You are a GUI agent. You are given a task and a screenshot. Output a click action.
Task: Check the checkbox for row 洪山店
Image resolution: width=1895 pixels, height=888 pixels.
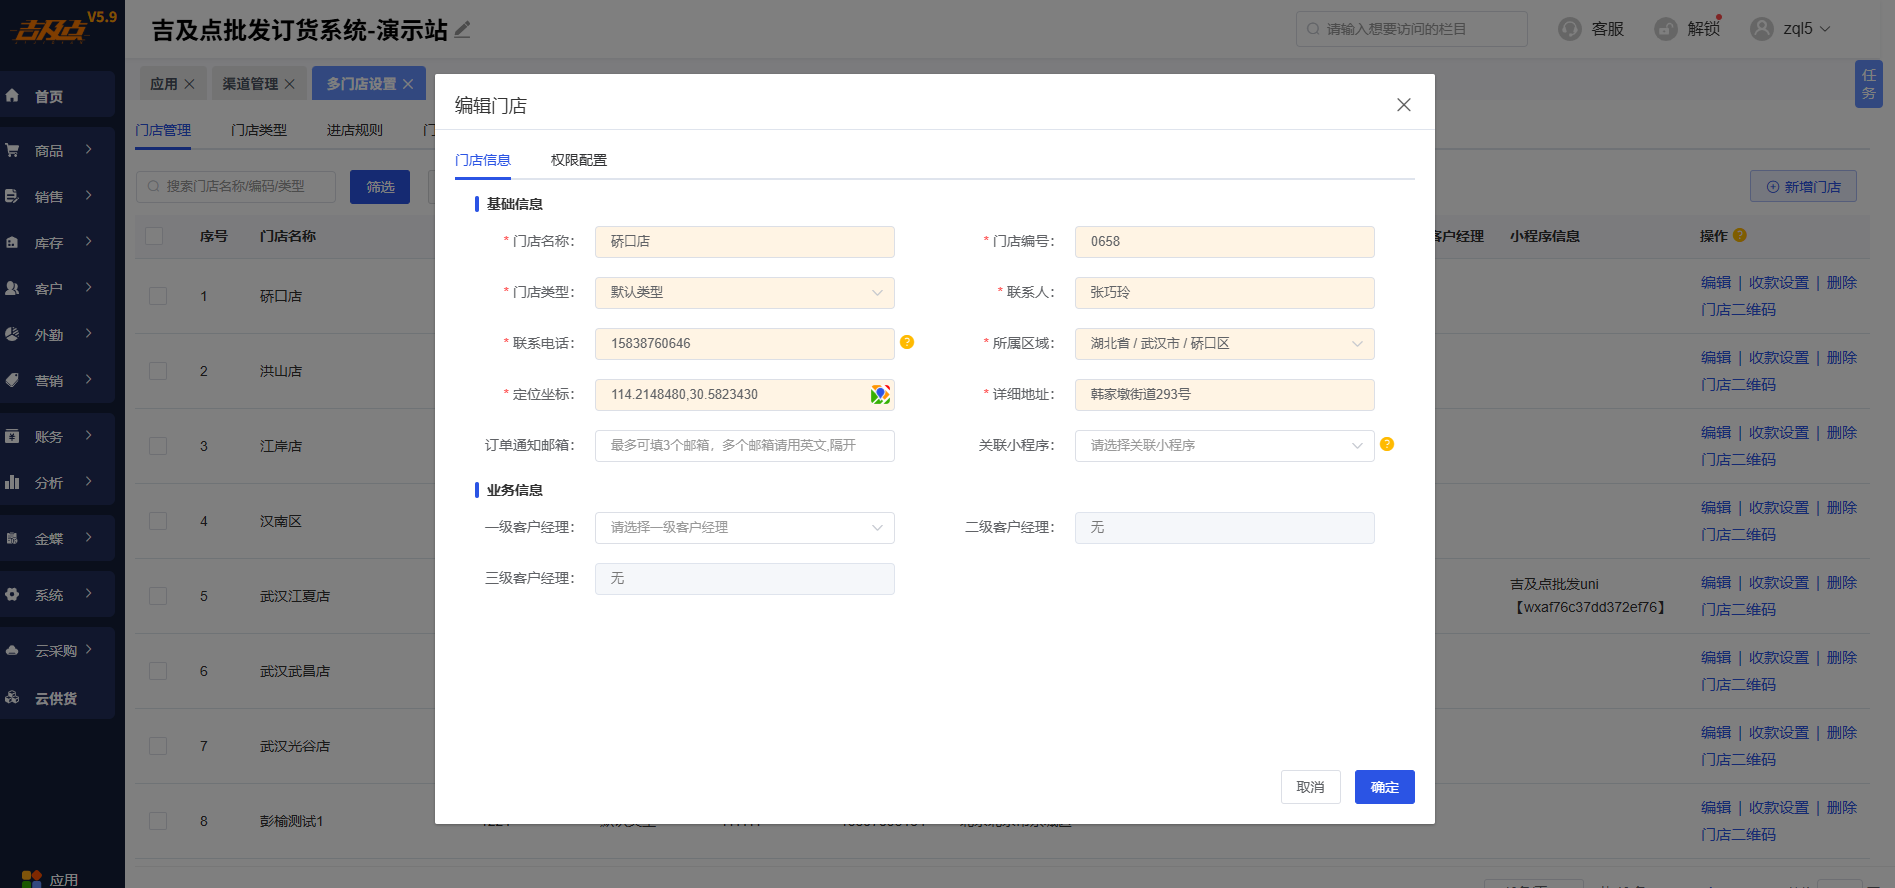point(158,371)
